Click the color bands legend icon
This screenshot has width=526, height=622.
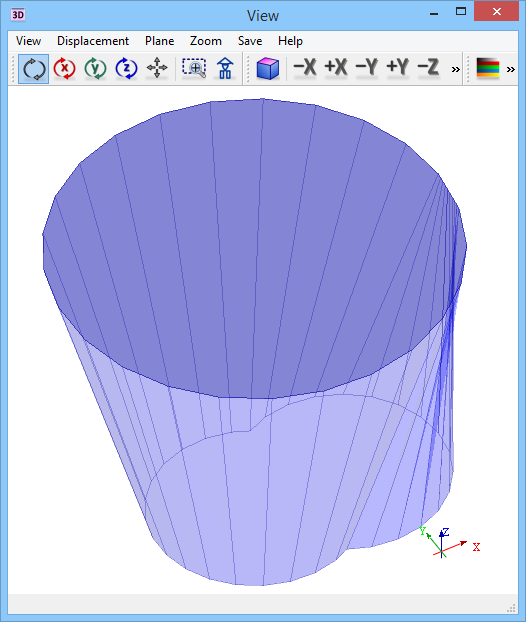click(488, 69)
